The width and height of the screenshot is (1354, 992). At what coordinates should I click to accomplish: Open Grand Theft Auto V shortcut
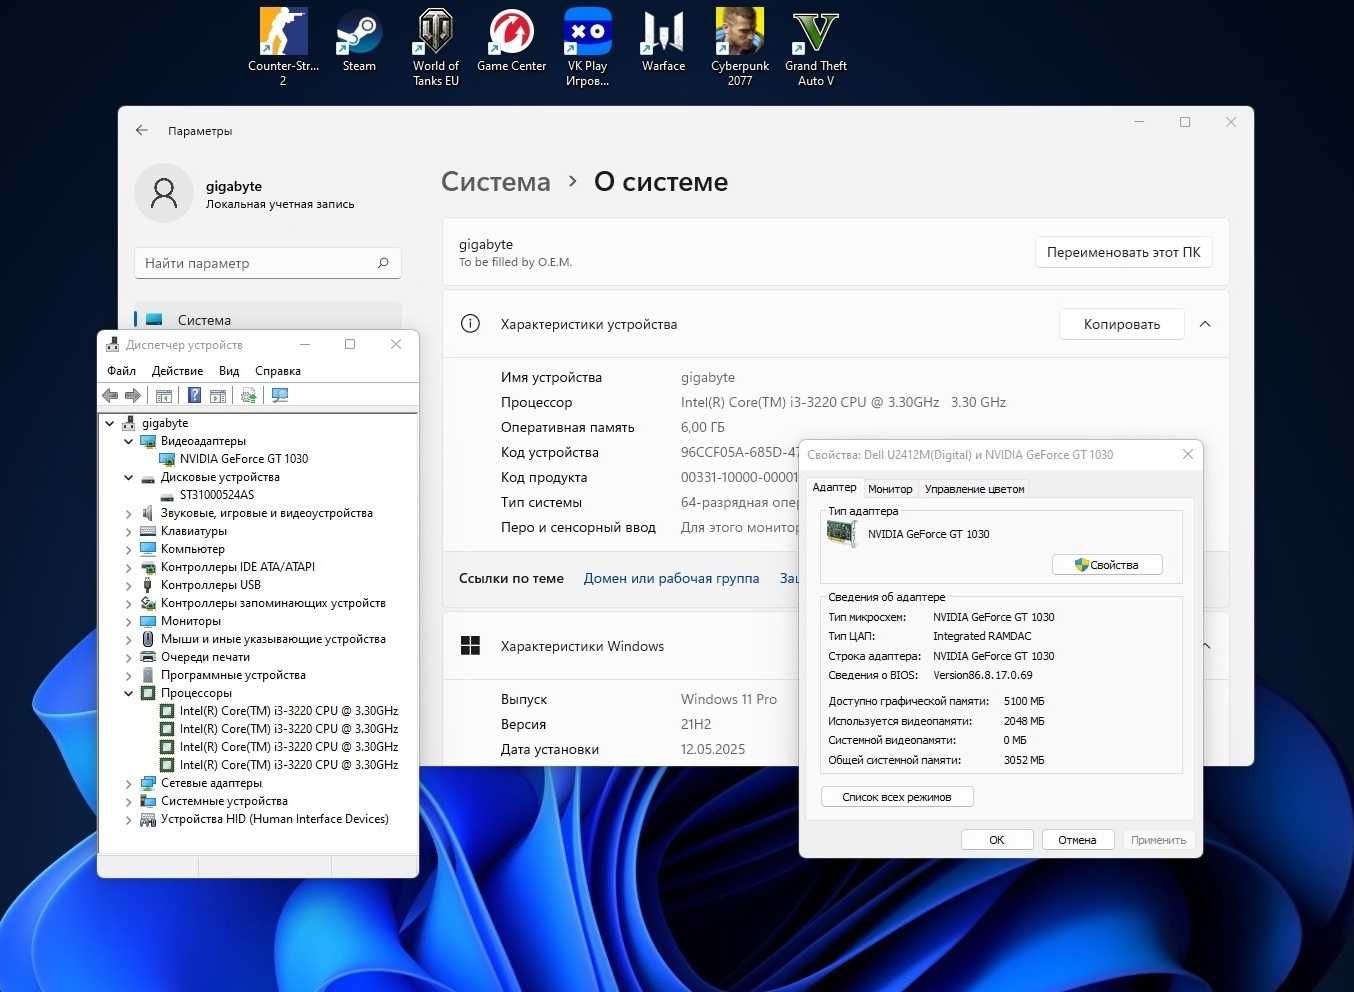coord(816,47)
